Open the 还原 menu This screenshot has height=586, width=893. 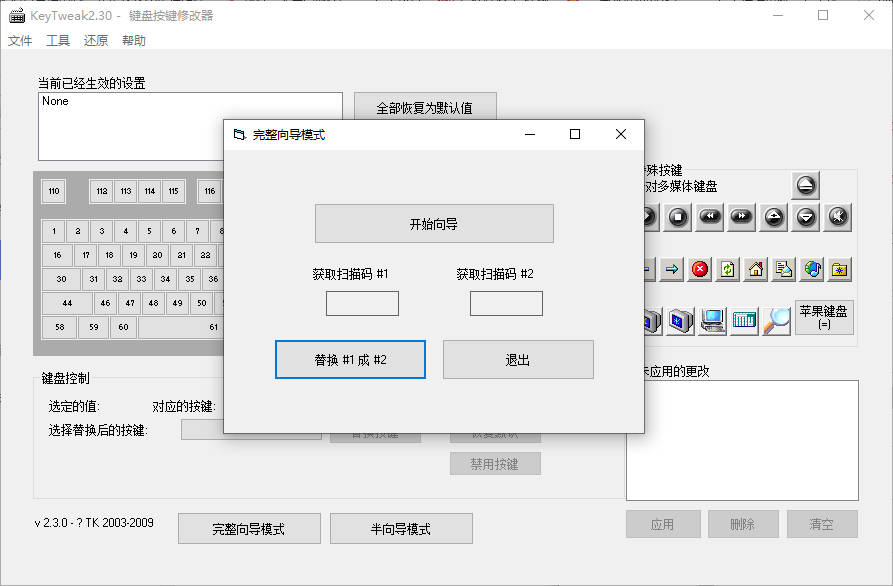96,40
